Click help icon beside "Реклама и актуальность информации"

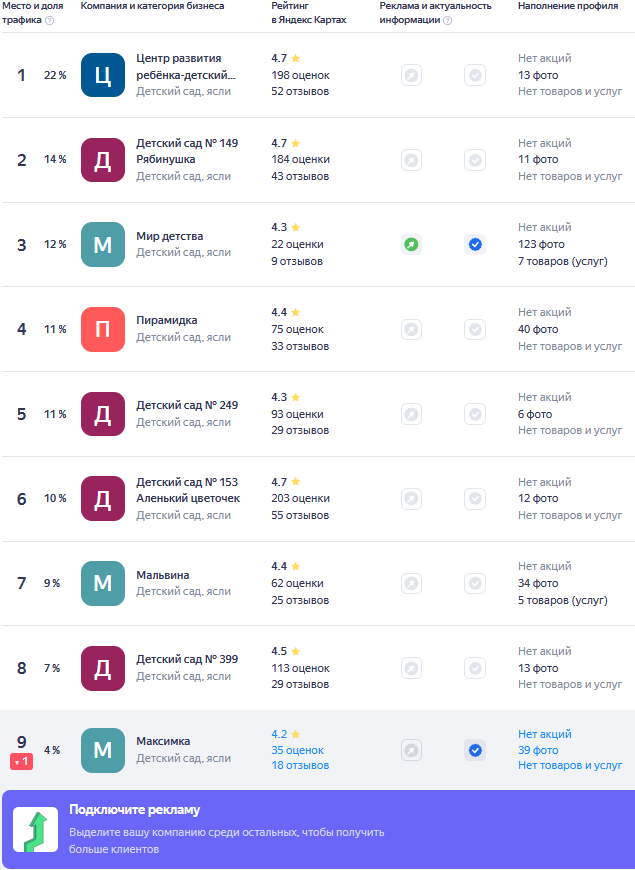pos(447,20)
